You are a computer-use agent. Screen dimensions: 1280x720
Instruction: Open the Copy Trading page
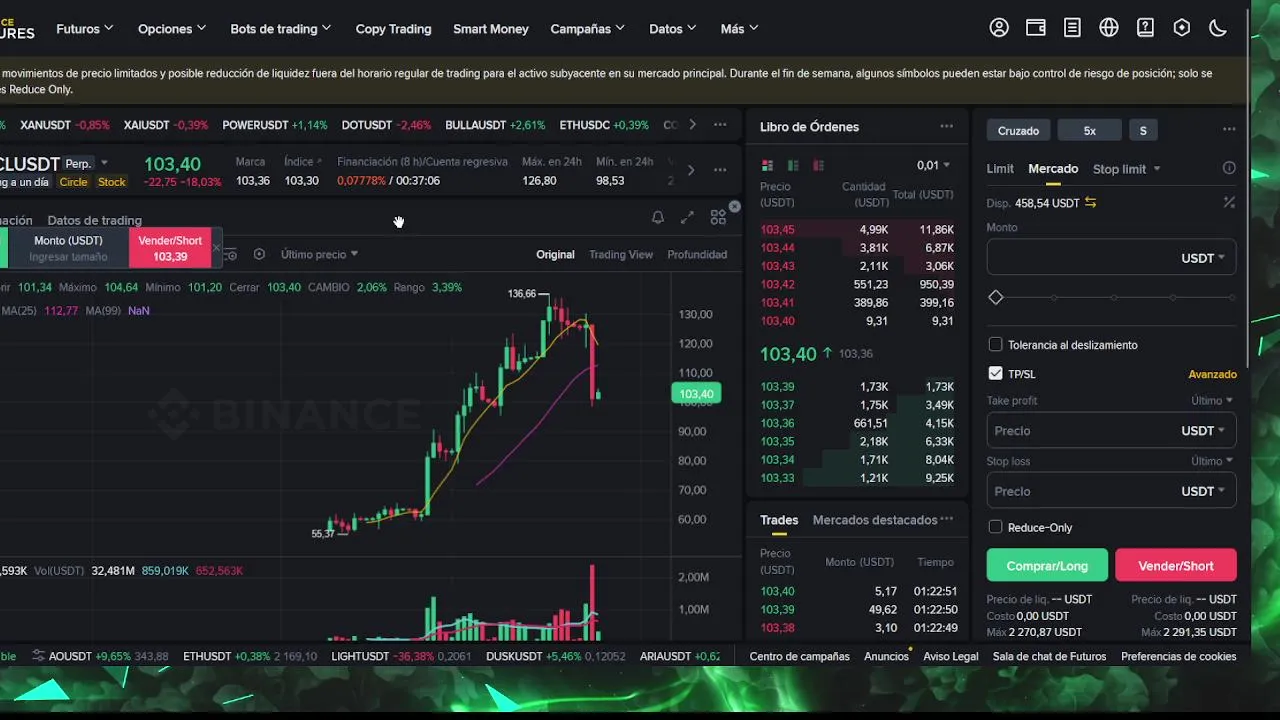click(393, 29)
